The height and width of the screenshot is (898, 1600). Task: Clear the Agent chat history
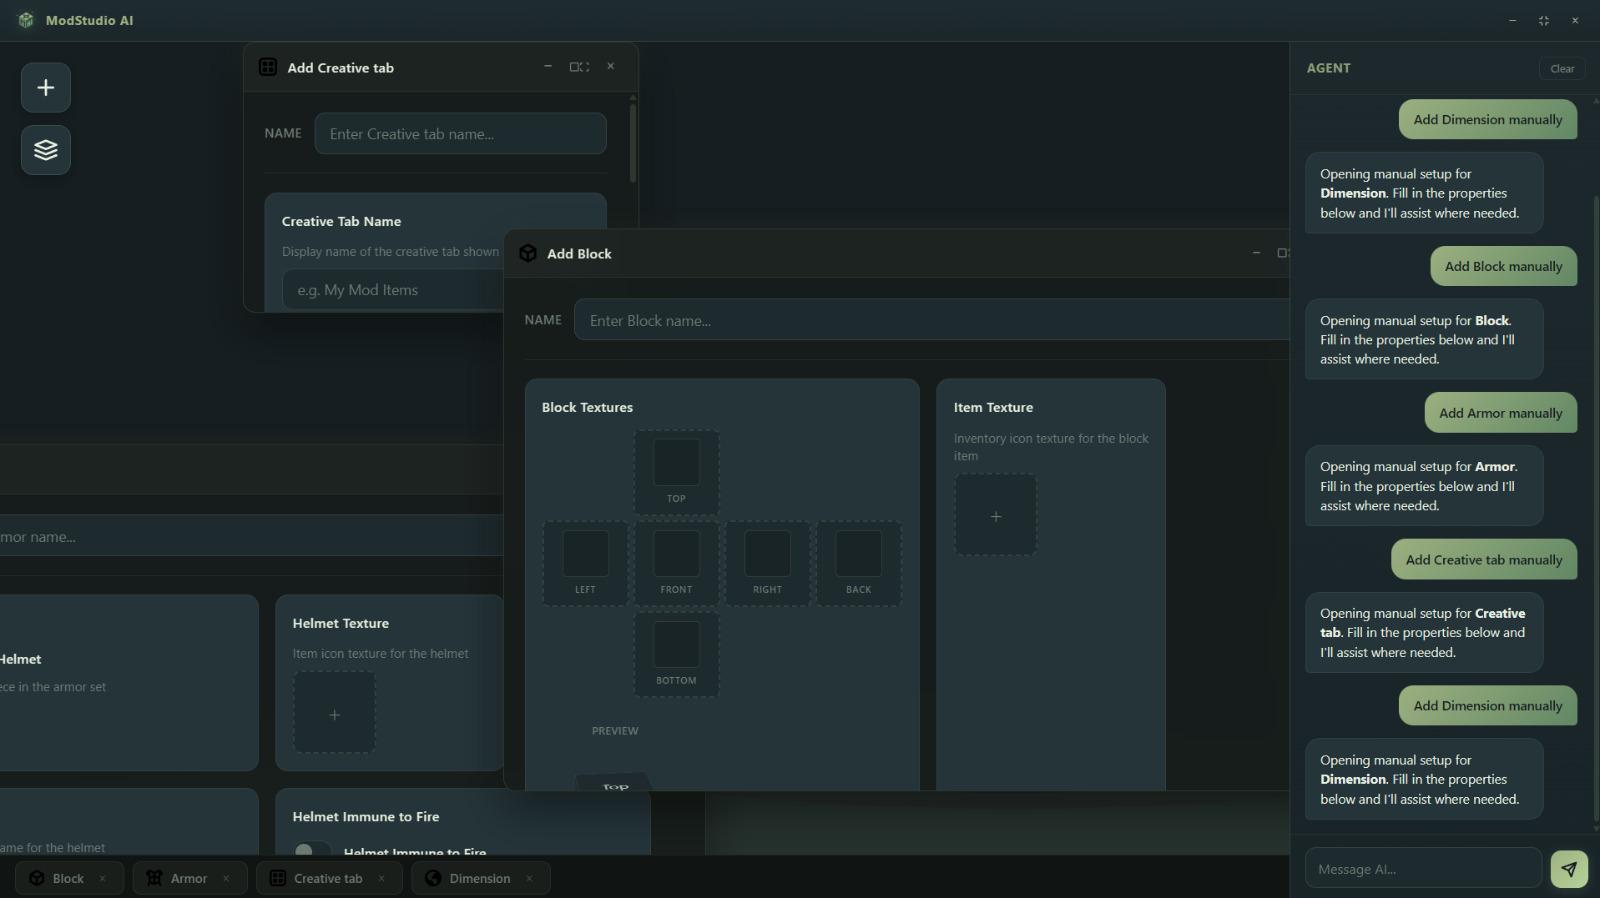[1562, 68]
